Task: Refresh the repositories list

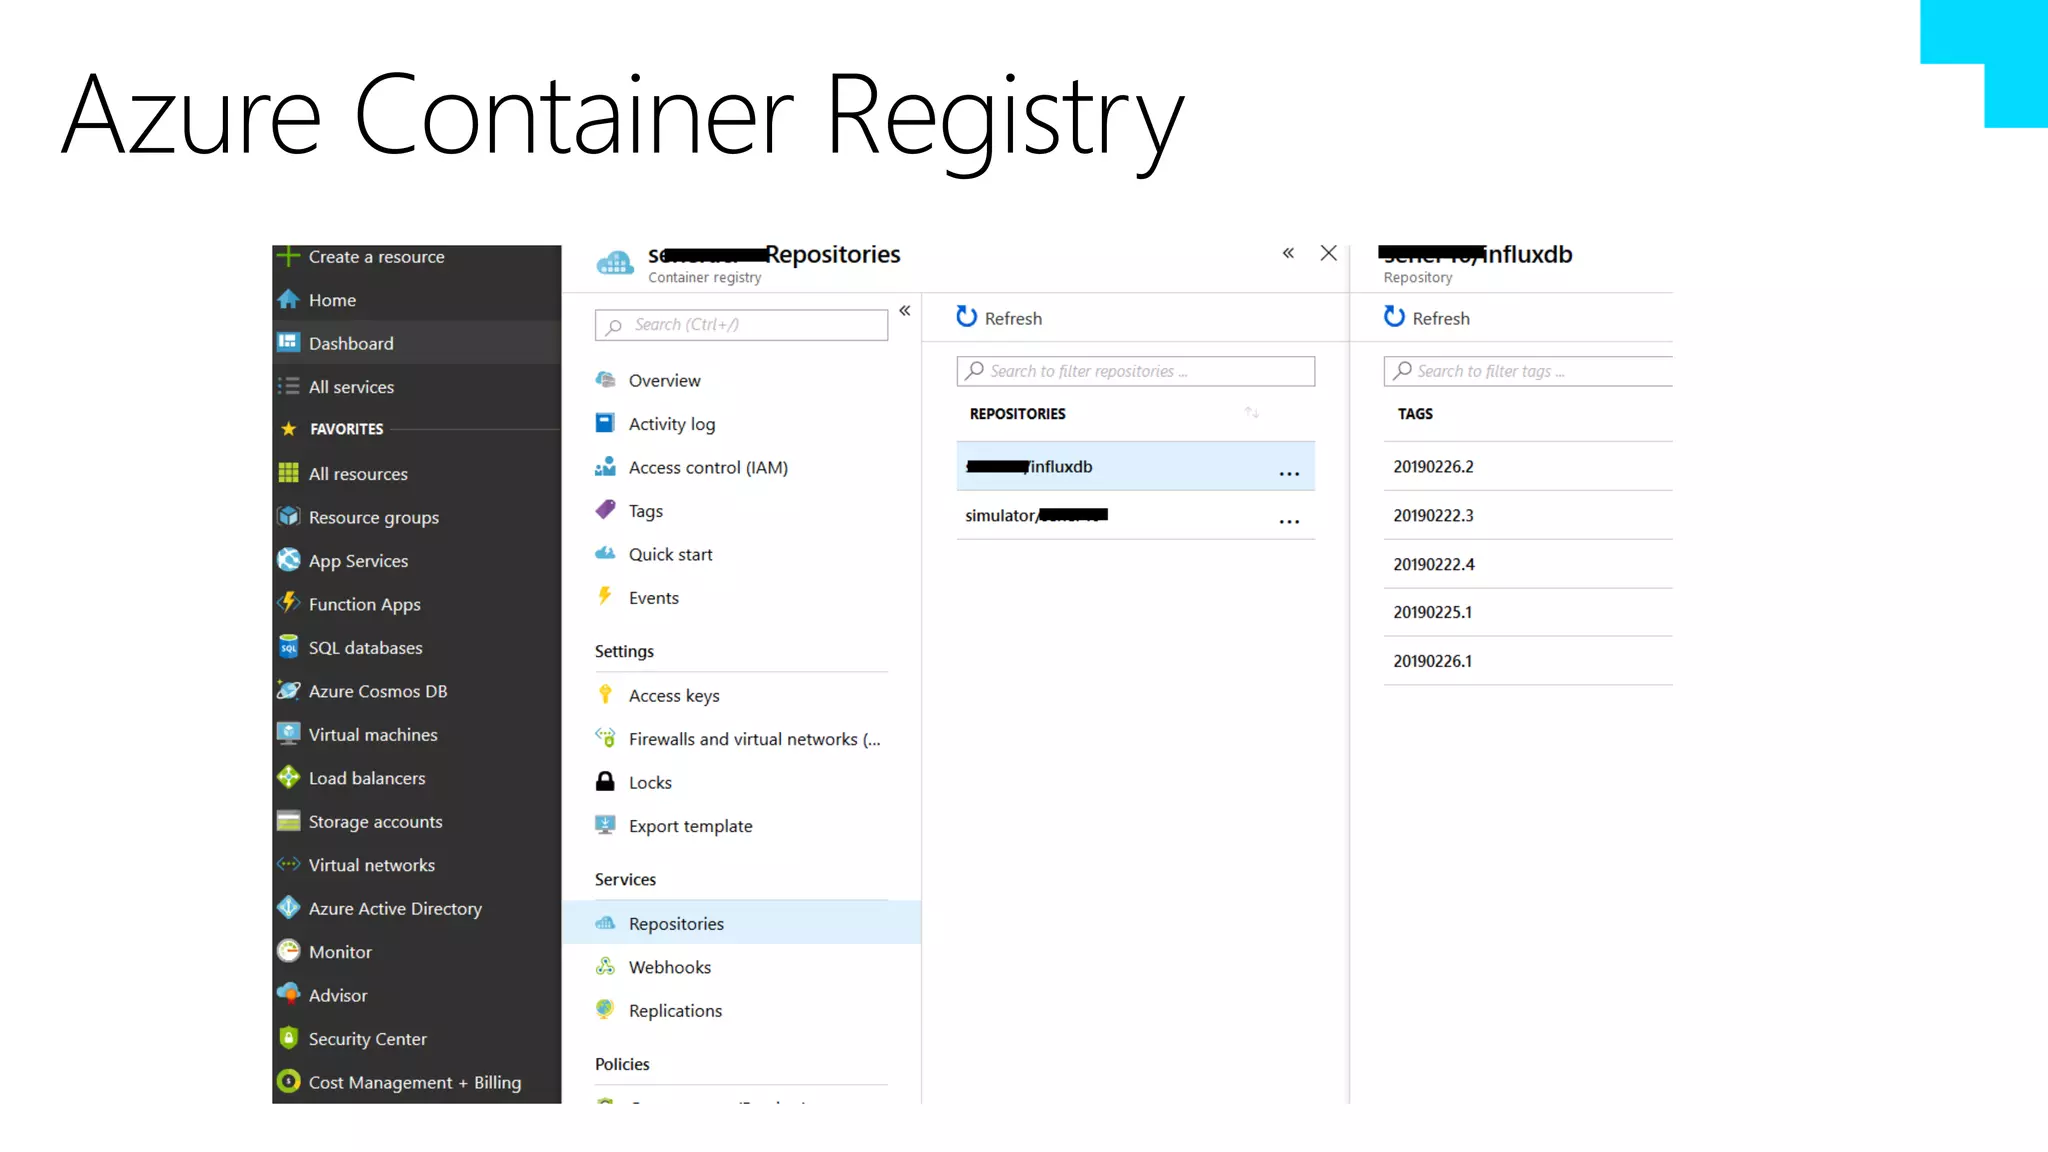Action: coord(999,318)
